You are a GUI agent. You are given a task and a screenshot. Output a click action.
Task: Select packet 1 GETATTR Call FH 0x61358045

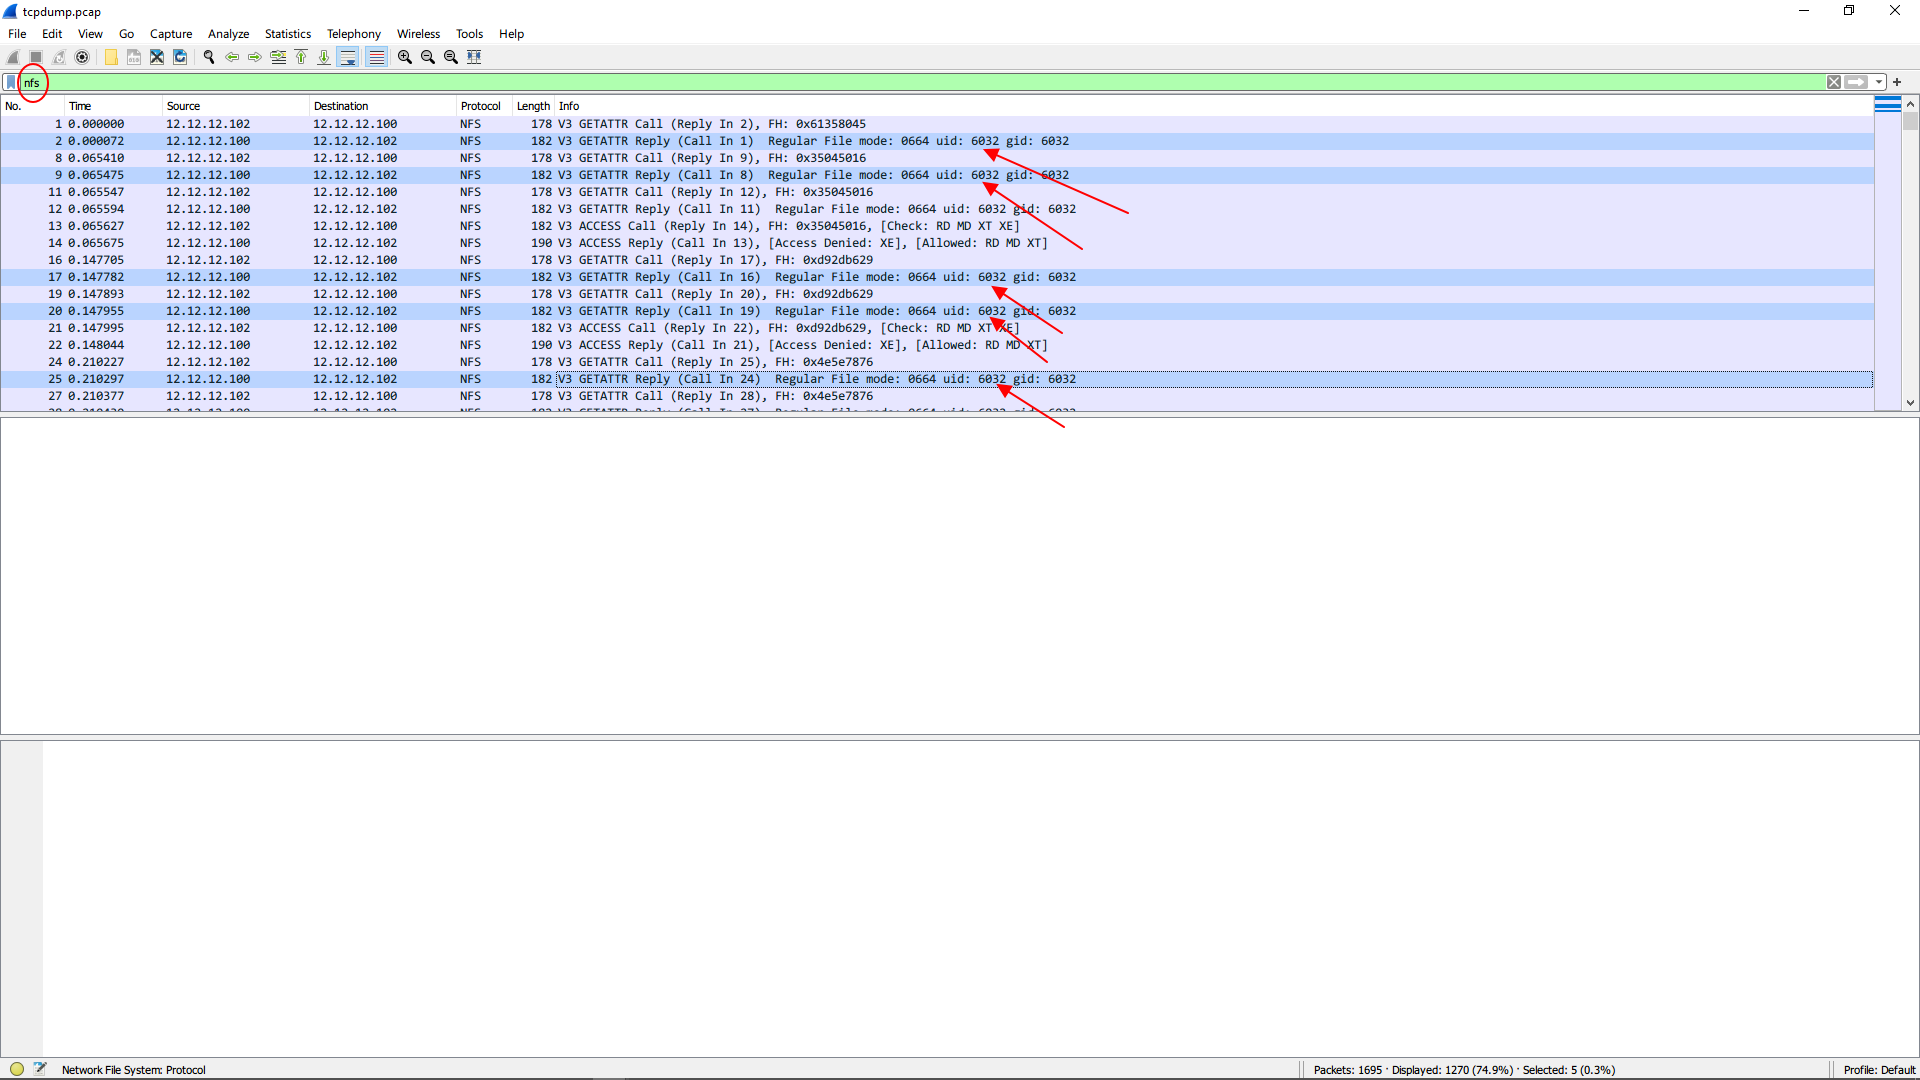click(937, 124)
